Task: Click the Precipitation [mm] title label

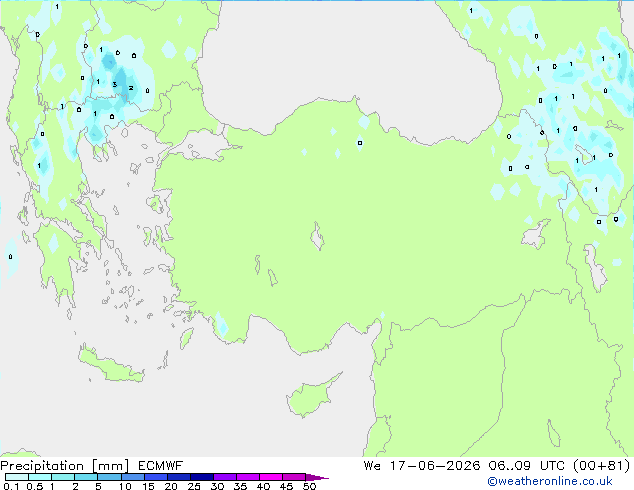Action: pyautogui.click(x=64, y=466)
